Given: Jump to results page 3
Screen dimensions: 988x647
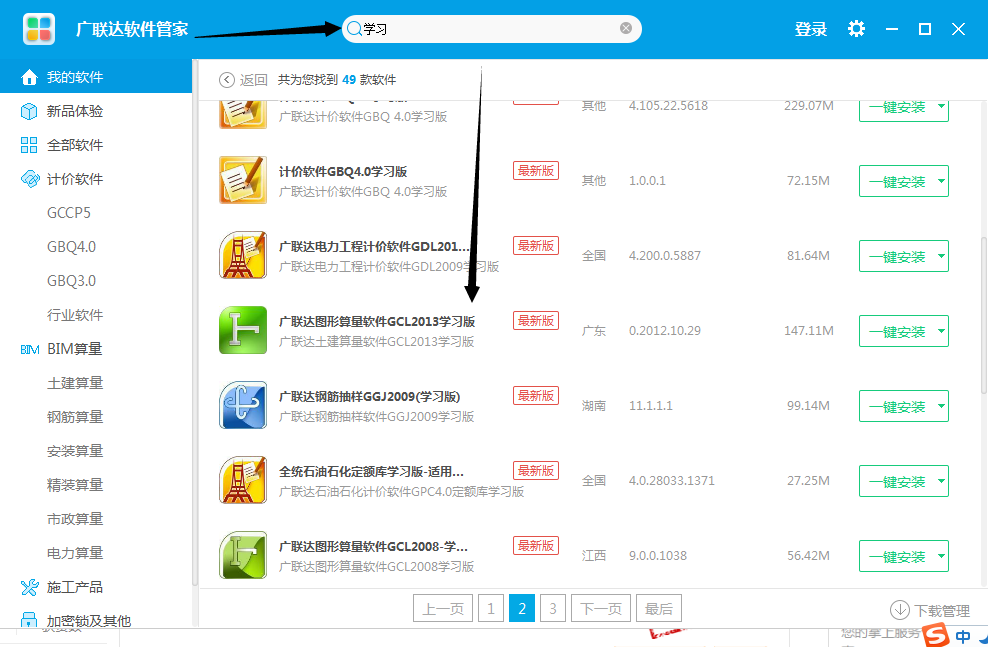Looking at the screenshot, I should point(553,609).
